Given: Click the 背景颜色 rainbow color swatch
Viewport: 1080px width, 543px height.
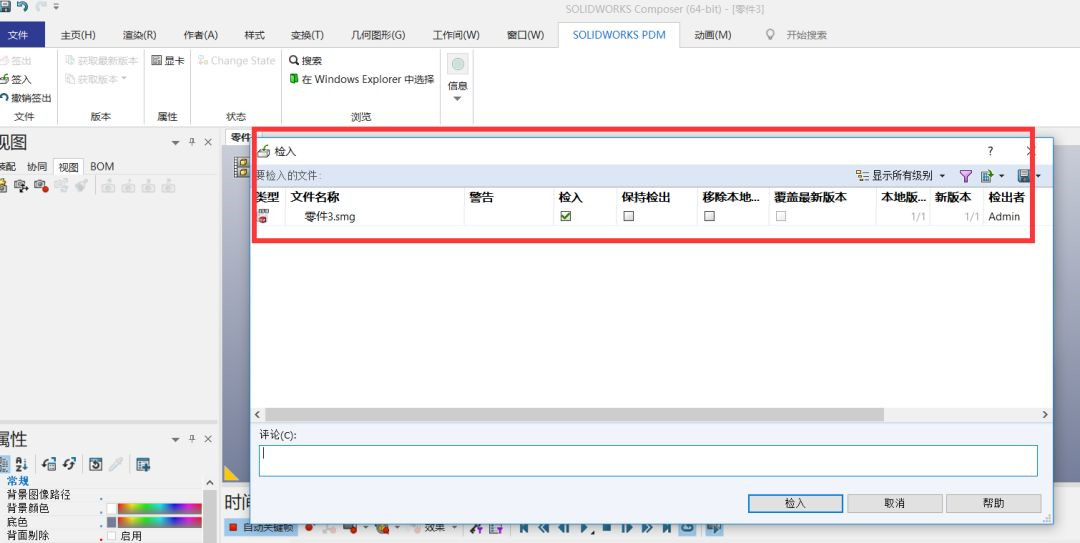Looking at the screenshot, I should (159, 508).
